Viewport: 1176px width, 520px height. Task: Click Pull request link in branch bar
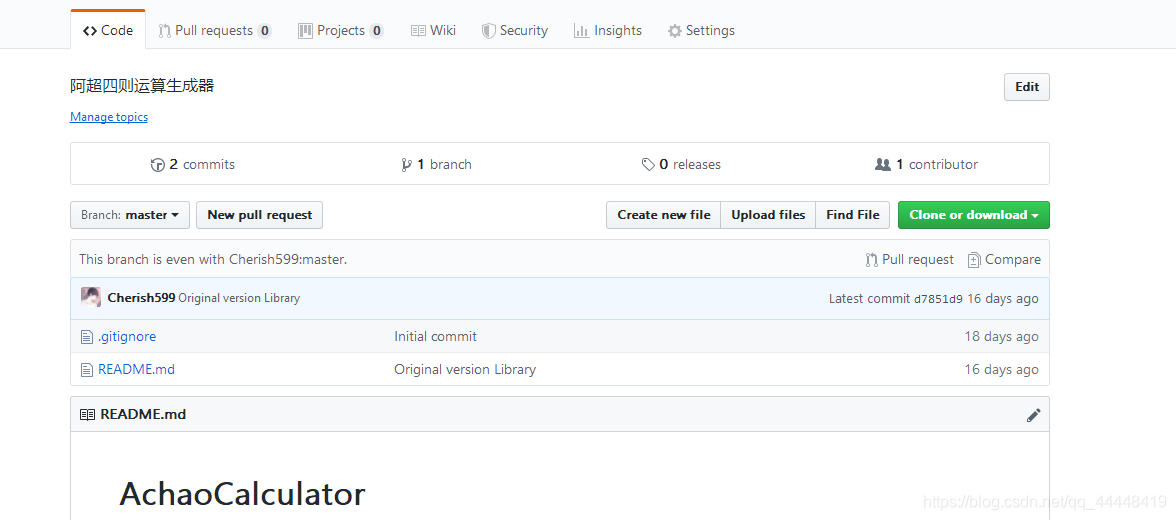pos(909,260)
